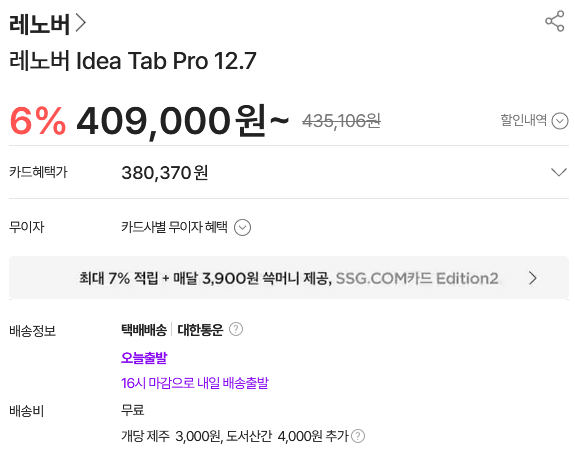575x455 pixels.
Task: Click the arrow on the SSG.COM카드 banner
Action: point(533,278)
